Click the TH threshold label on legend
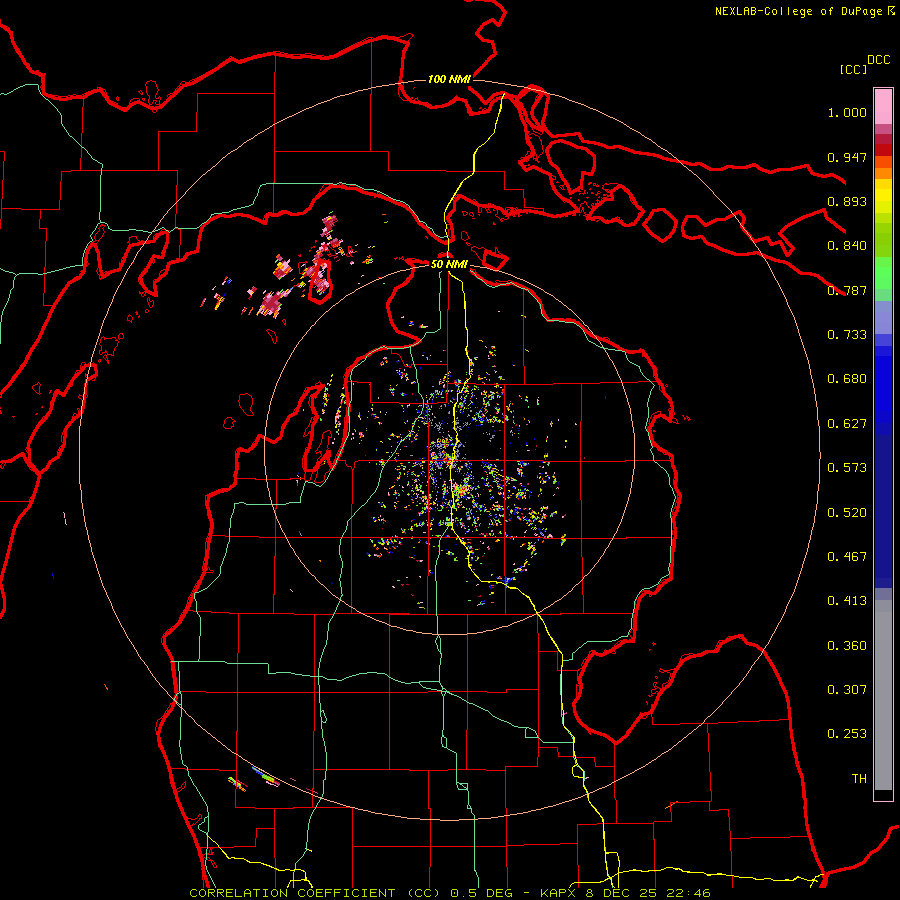Image resolution: width=900 pixels, height=900 pixels. (x=859, y=779)
